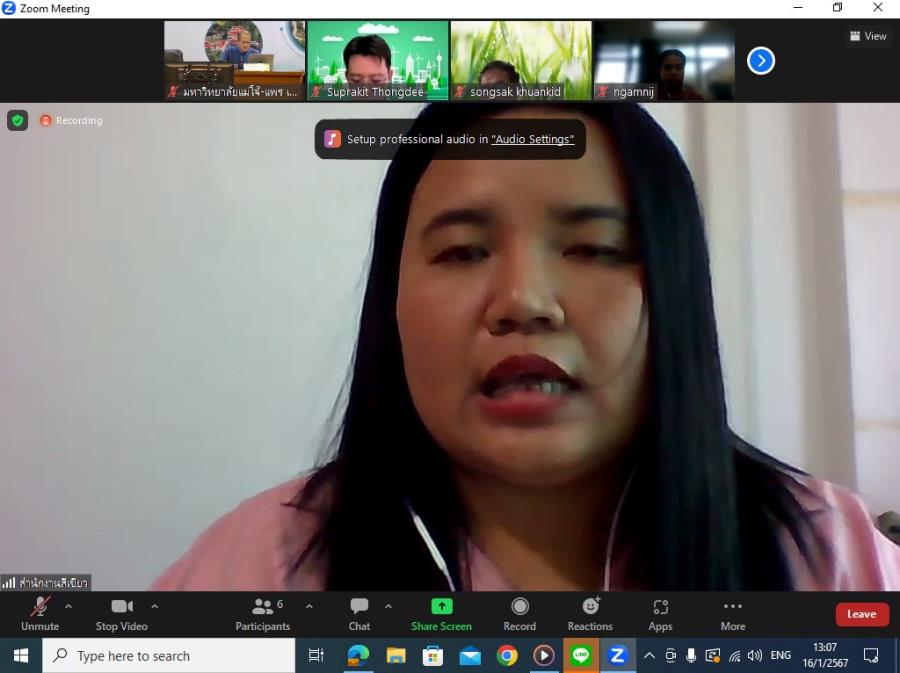Show next participants with blue arrow

[x=761, y=61]
